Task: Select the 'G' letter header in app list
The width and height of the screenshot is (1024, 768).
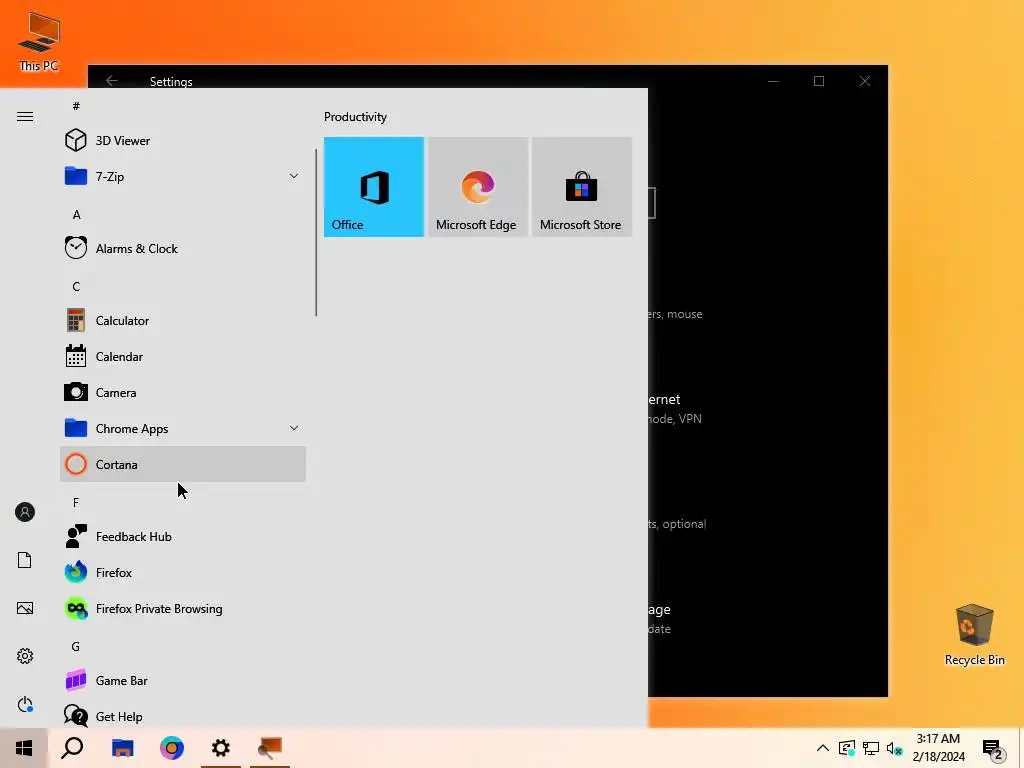Action: [76, 647]
